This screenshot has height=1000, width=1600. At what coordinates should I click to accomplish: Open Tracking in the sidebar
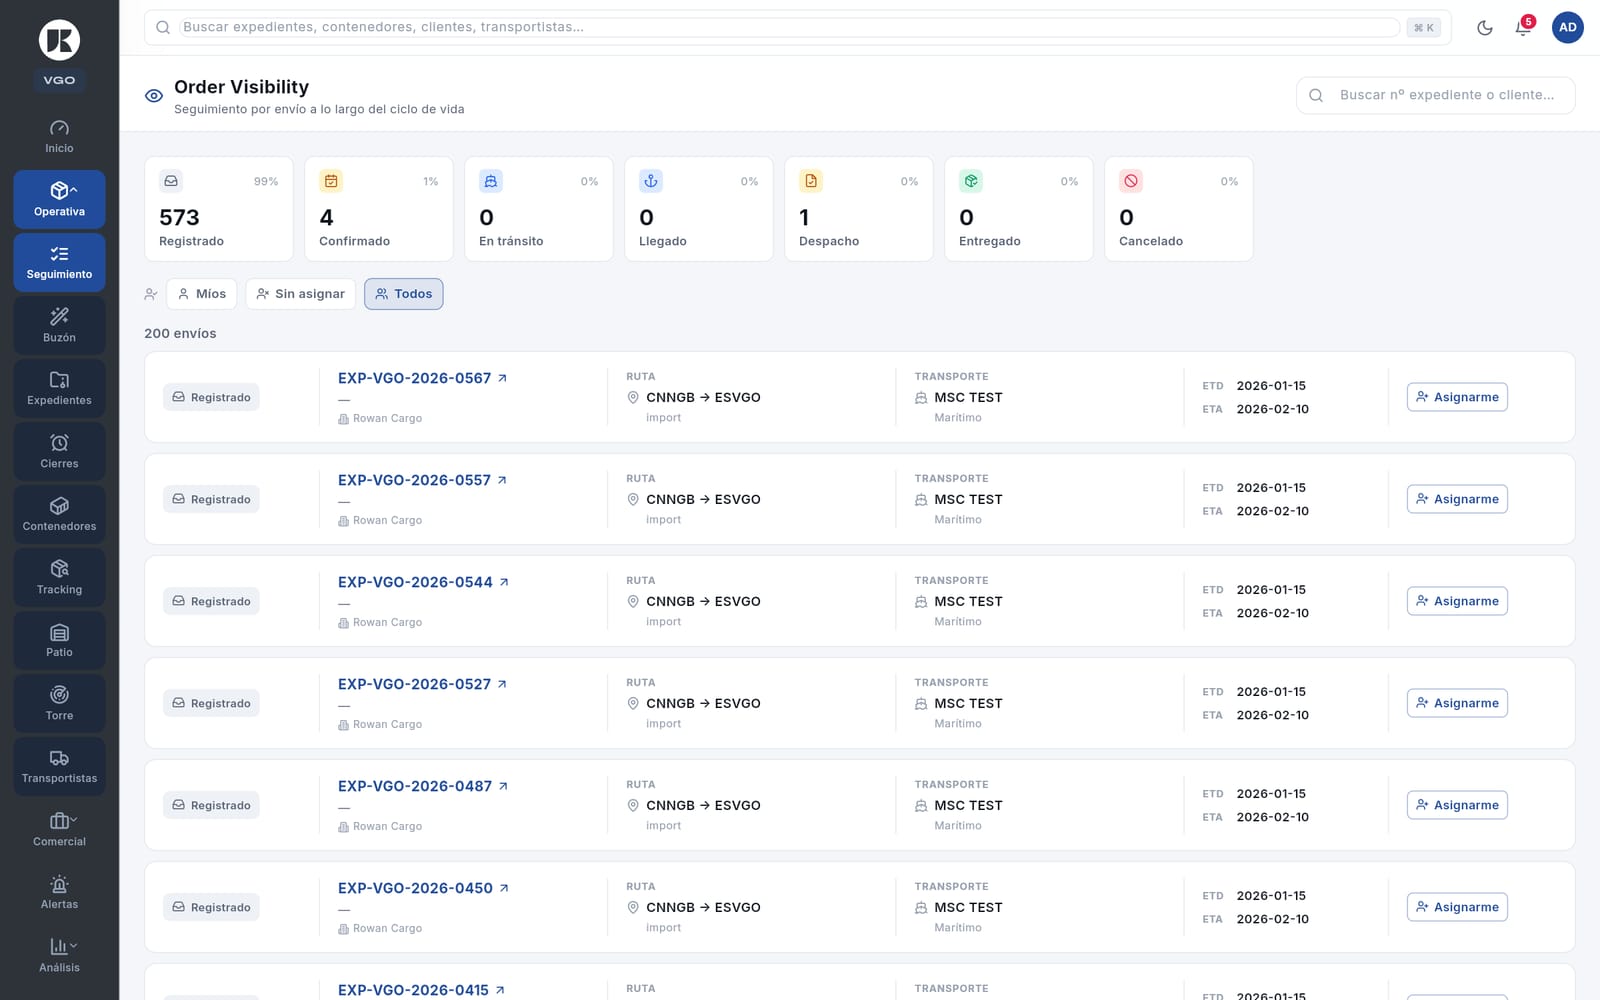pos(59,578)
